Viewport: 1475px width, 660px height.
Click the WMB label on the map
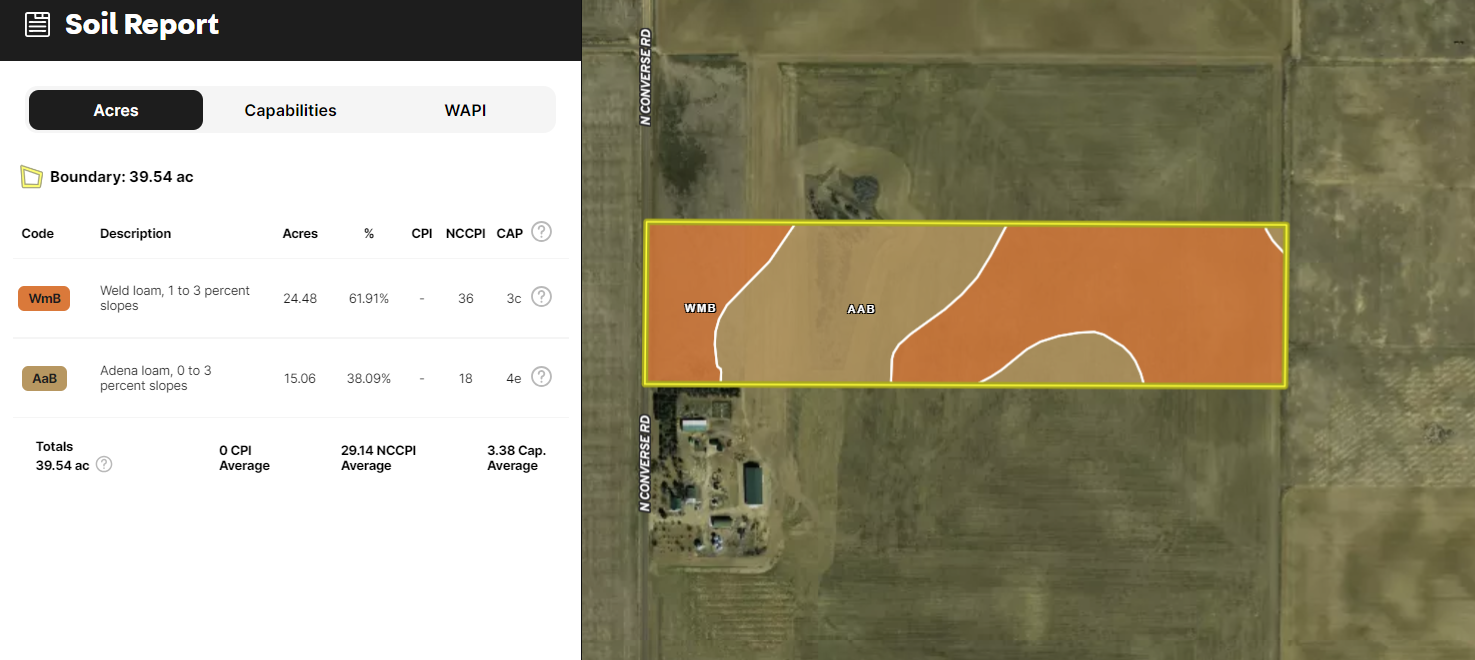[700, 308]
